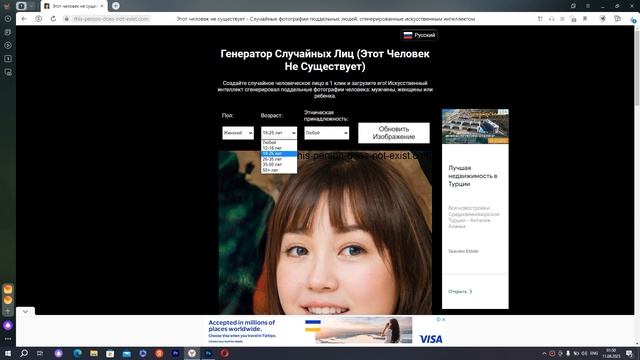Open File Explorer from taskbar

click(94, 353)
